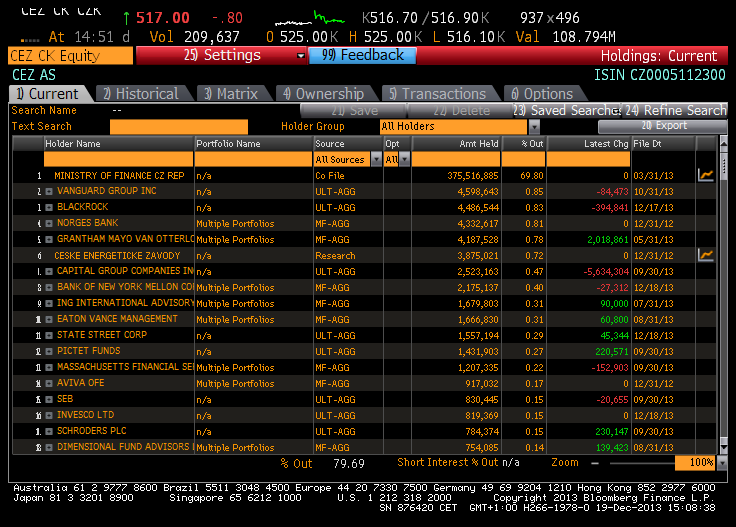
Task: Click the Feedback button
Action: click(362, 55)
